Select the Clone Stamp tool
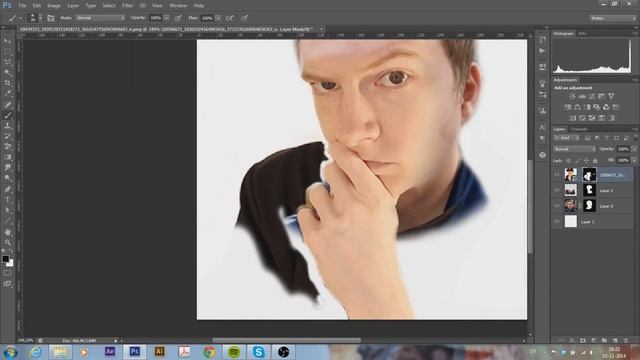The width and height of the screenshot is (640, 360). pos(7,126)
